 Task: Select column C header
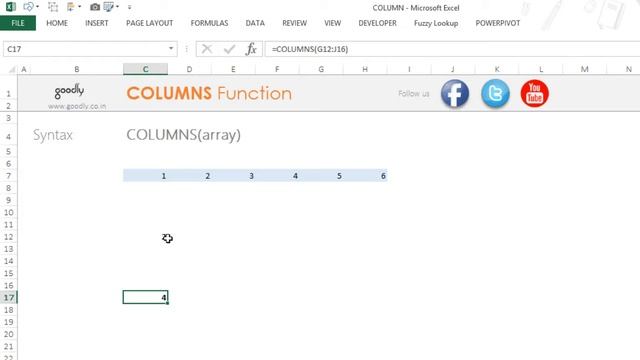(x=145, y=69)
